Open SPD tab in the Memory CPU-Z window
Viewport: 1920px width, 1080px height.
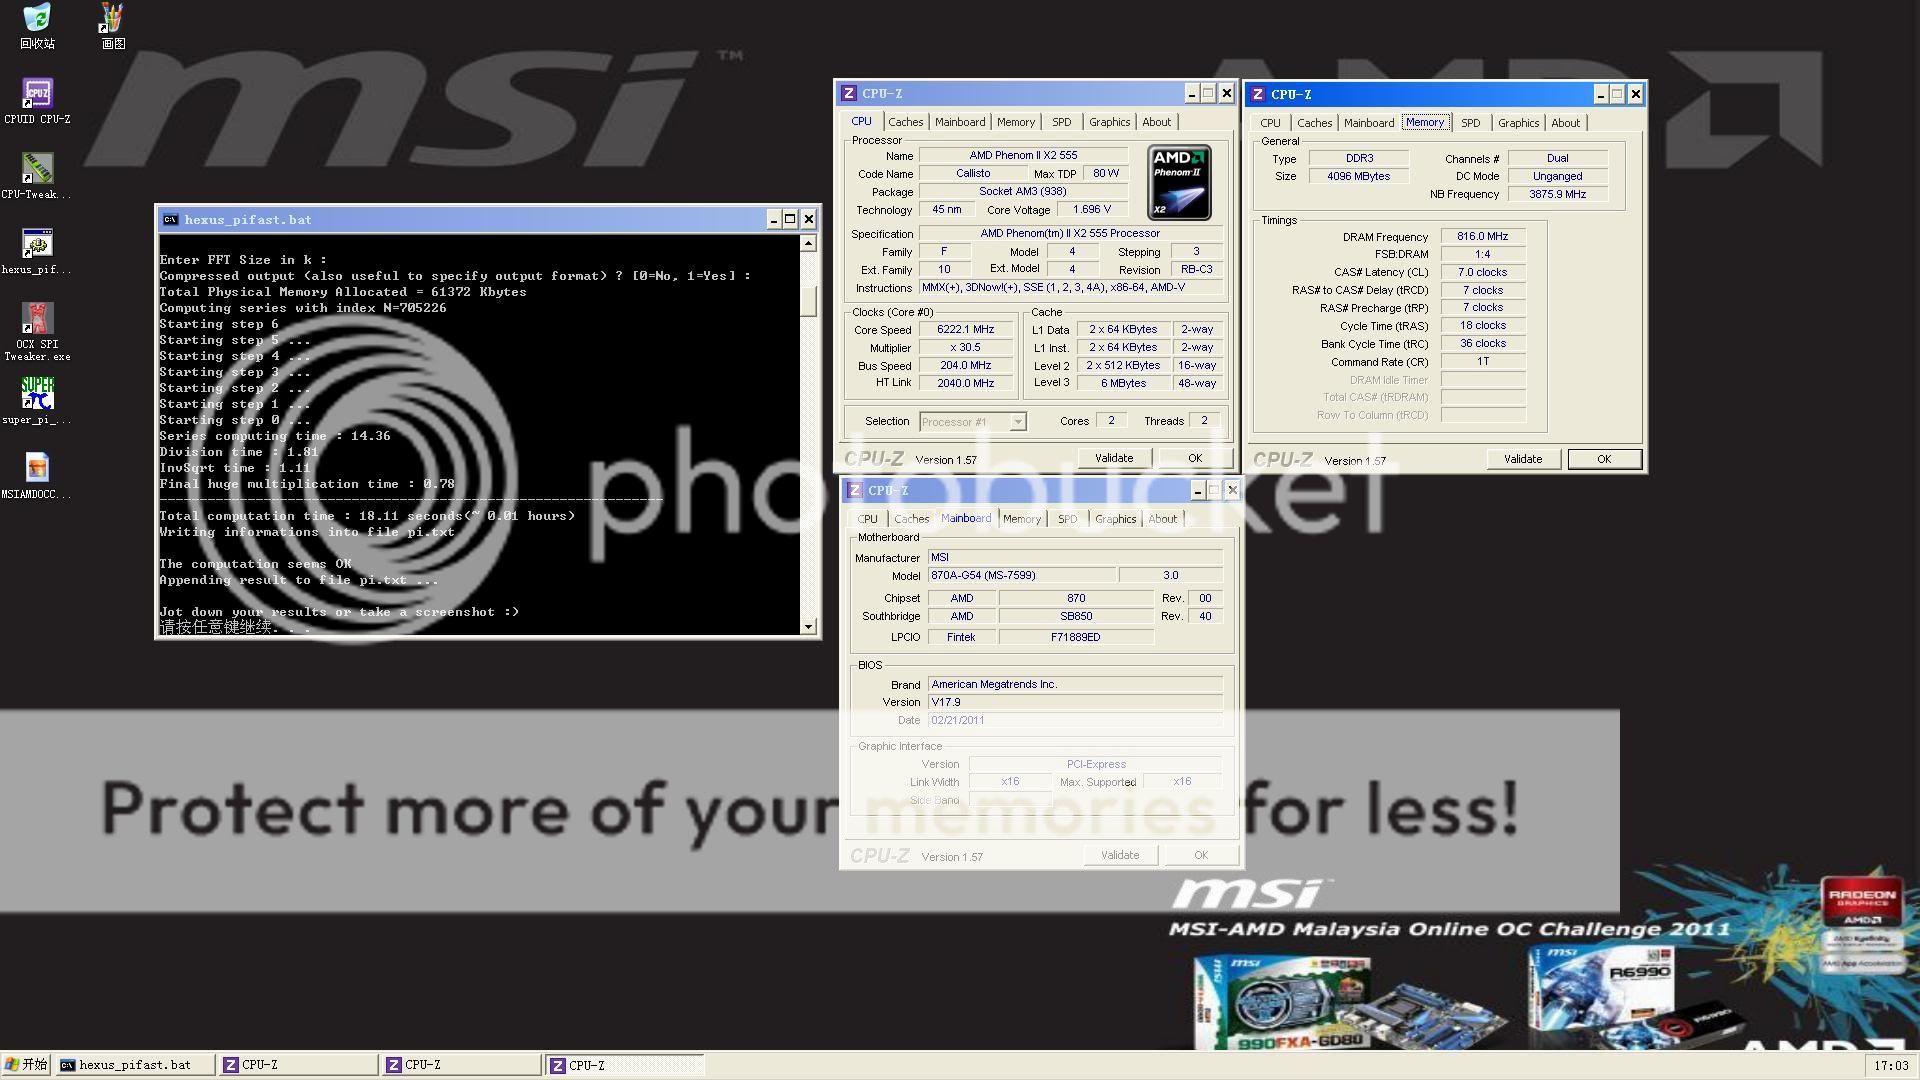pyautogui.click(x=1470, y=123)
